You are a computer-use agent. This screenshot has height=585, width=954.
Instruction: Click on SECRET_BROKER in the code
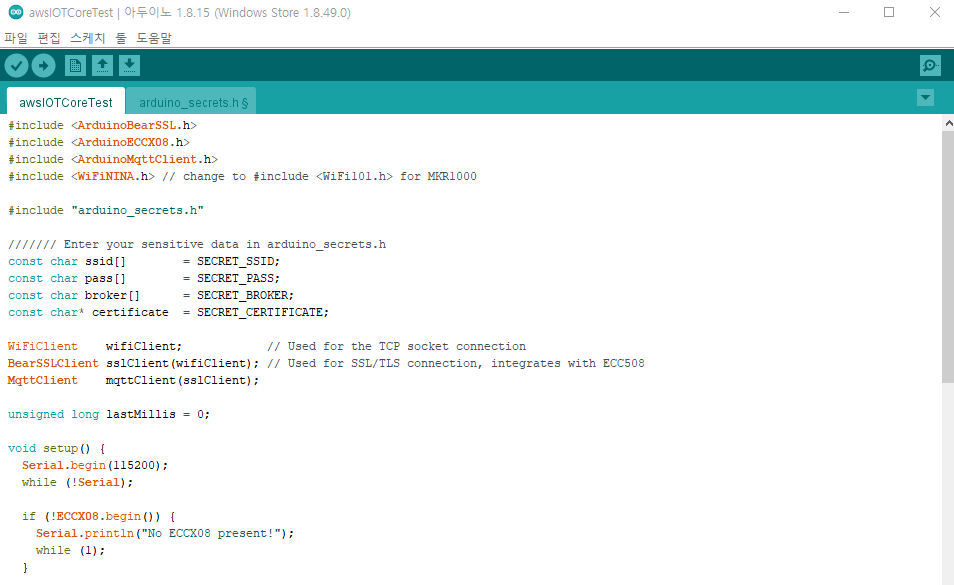coord(243,296)
